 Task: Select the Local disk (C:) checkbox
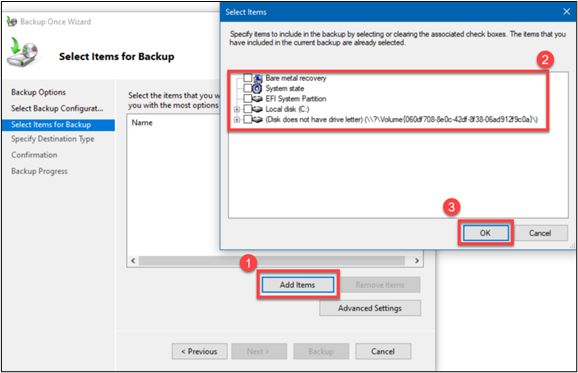pyautogui.click(x=248, y=109)
